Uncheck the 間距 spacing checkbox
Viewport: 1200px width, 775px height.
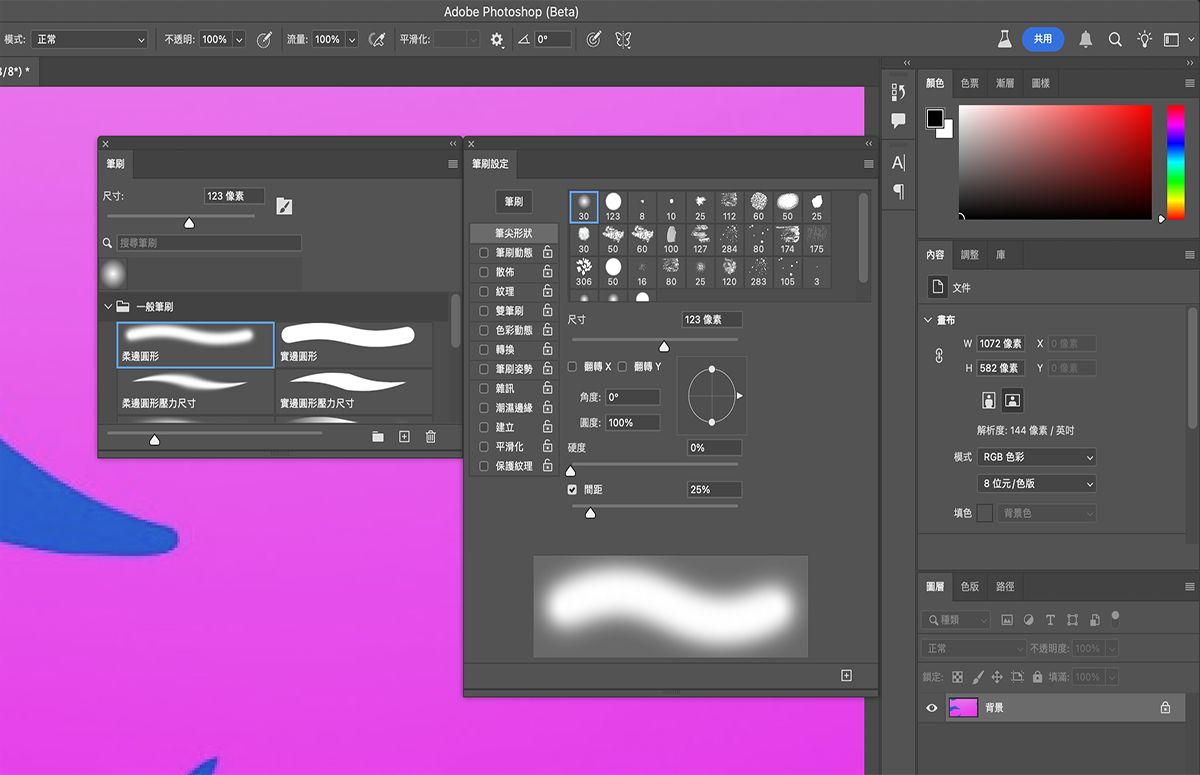tap(573, 490)
